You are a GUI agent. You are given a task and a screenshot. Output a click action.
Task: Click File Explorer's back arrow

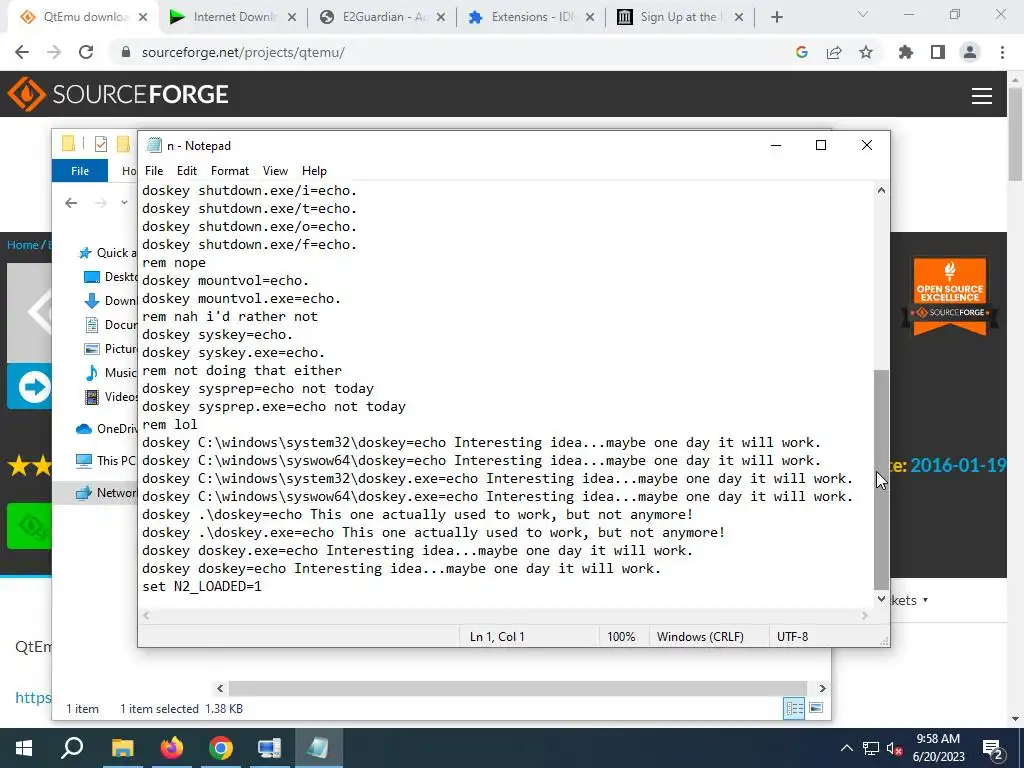[x=71, y=203]
